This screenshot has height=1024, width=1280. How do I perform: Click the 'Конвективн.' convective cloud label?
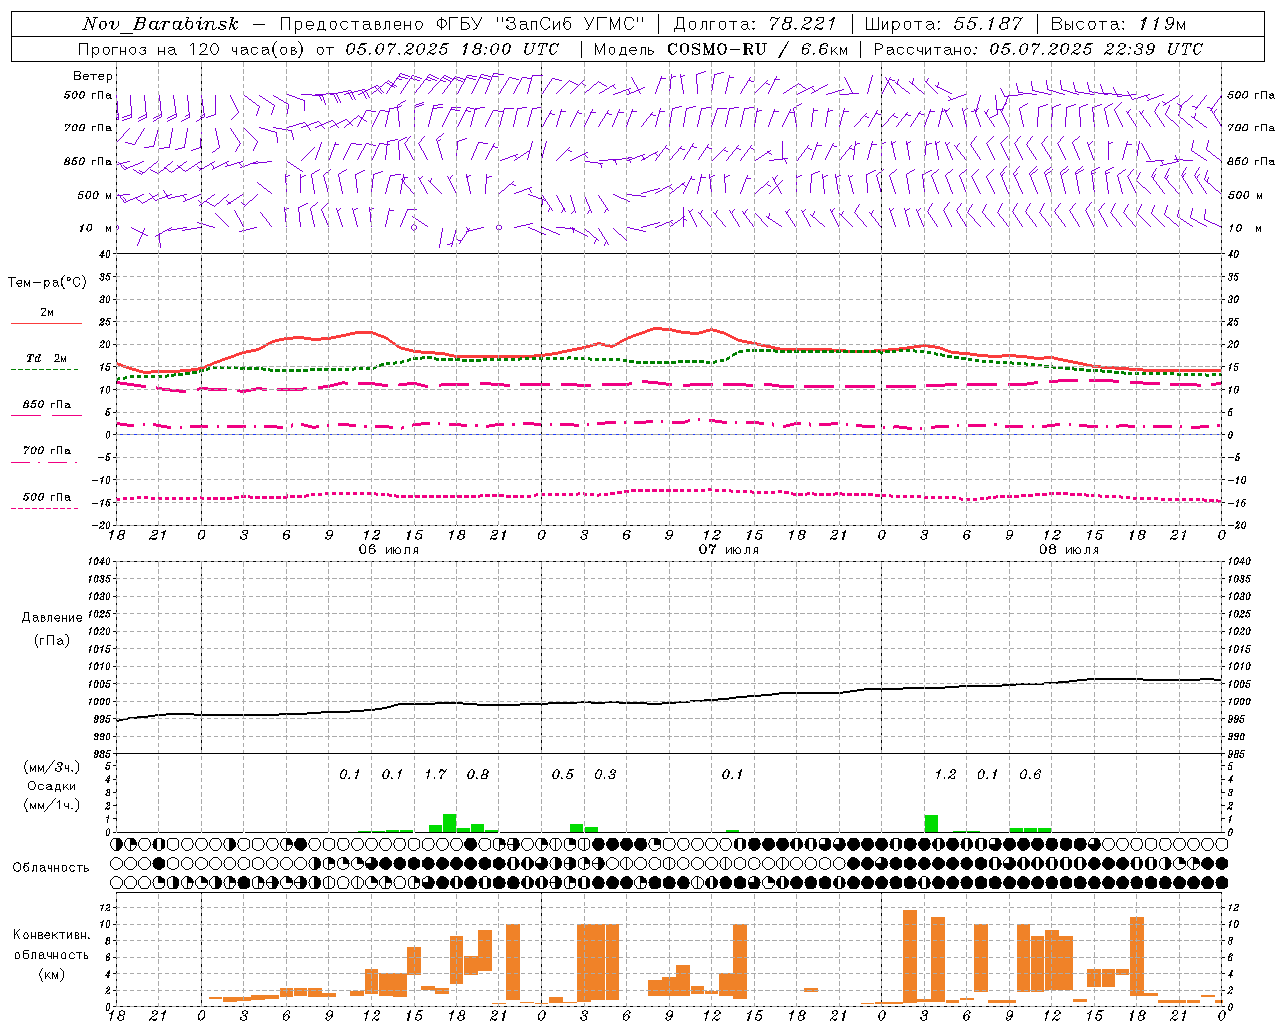pyautogui.click(x=51, y=935)
